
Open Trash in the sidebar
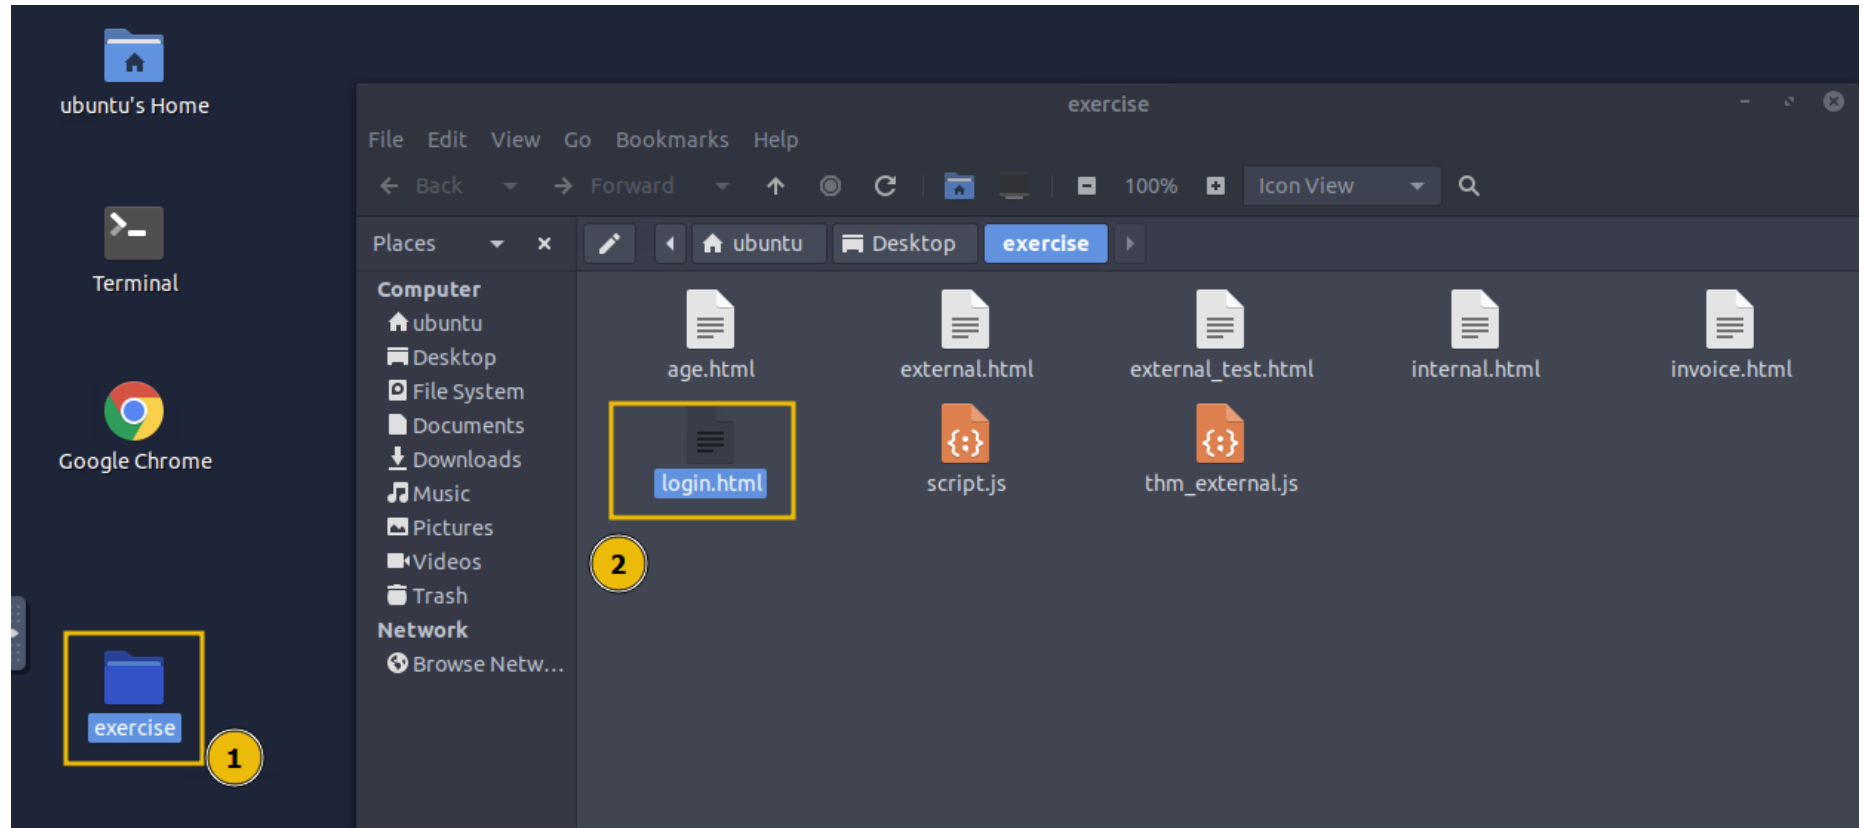[x=427, y=595]
